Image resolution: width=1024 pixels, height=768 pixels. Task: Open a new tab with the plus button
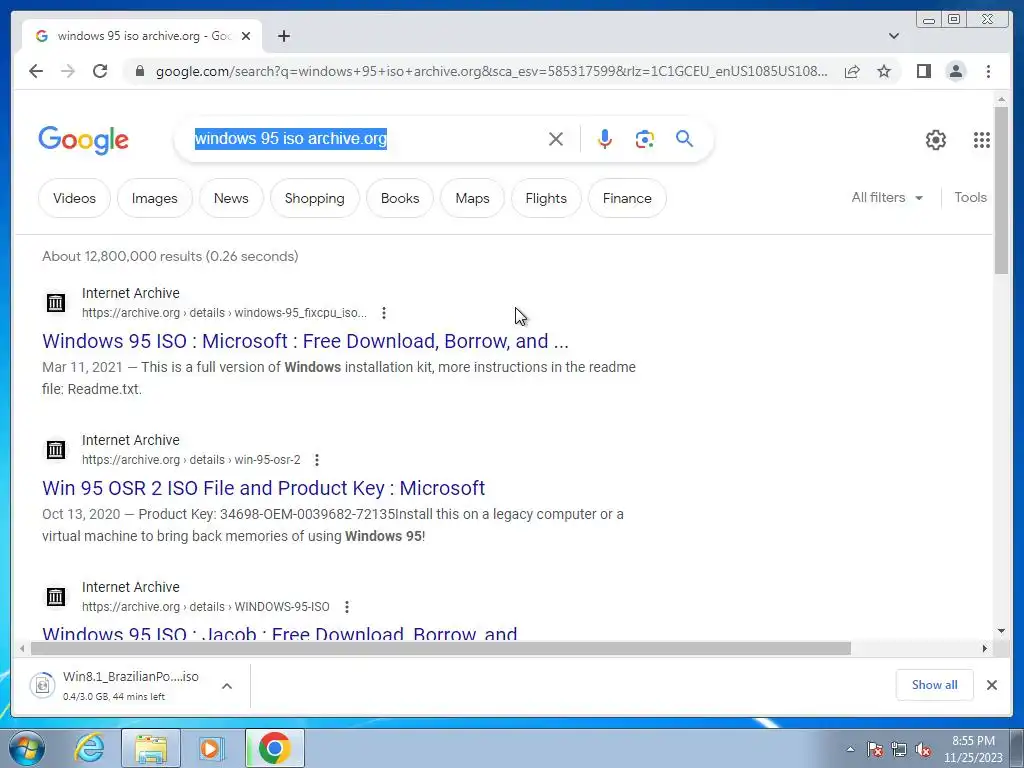pos(283,36)
